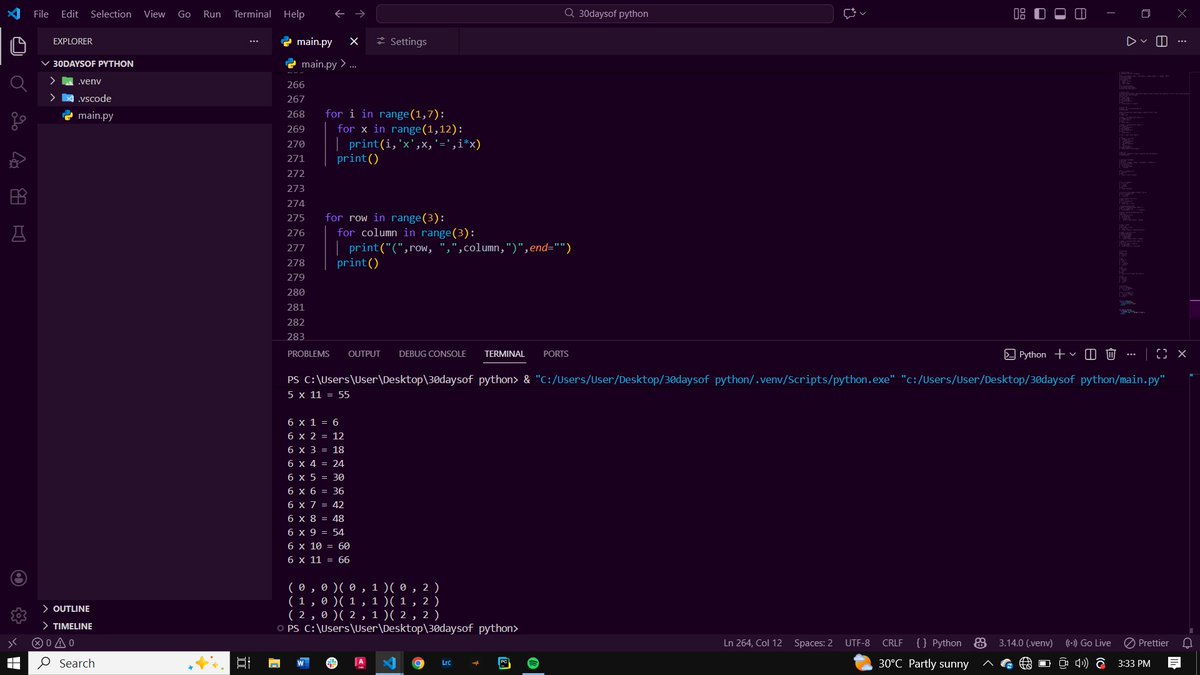This screenshot has height=675, width=1200.
Task: Click Go Live in status bar
Action: (1089, 643)
